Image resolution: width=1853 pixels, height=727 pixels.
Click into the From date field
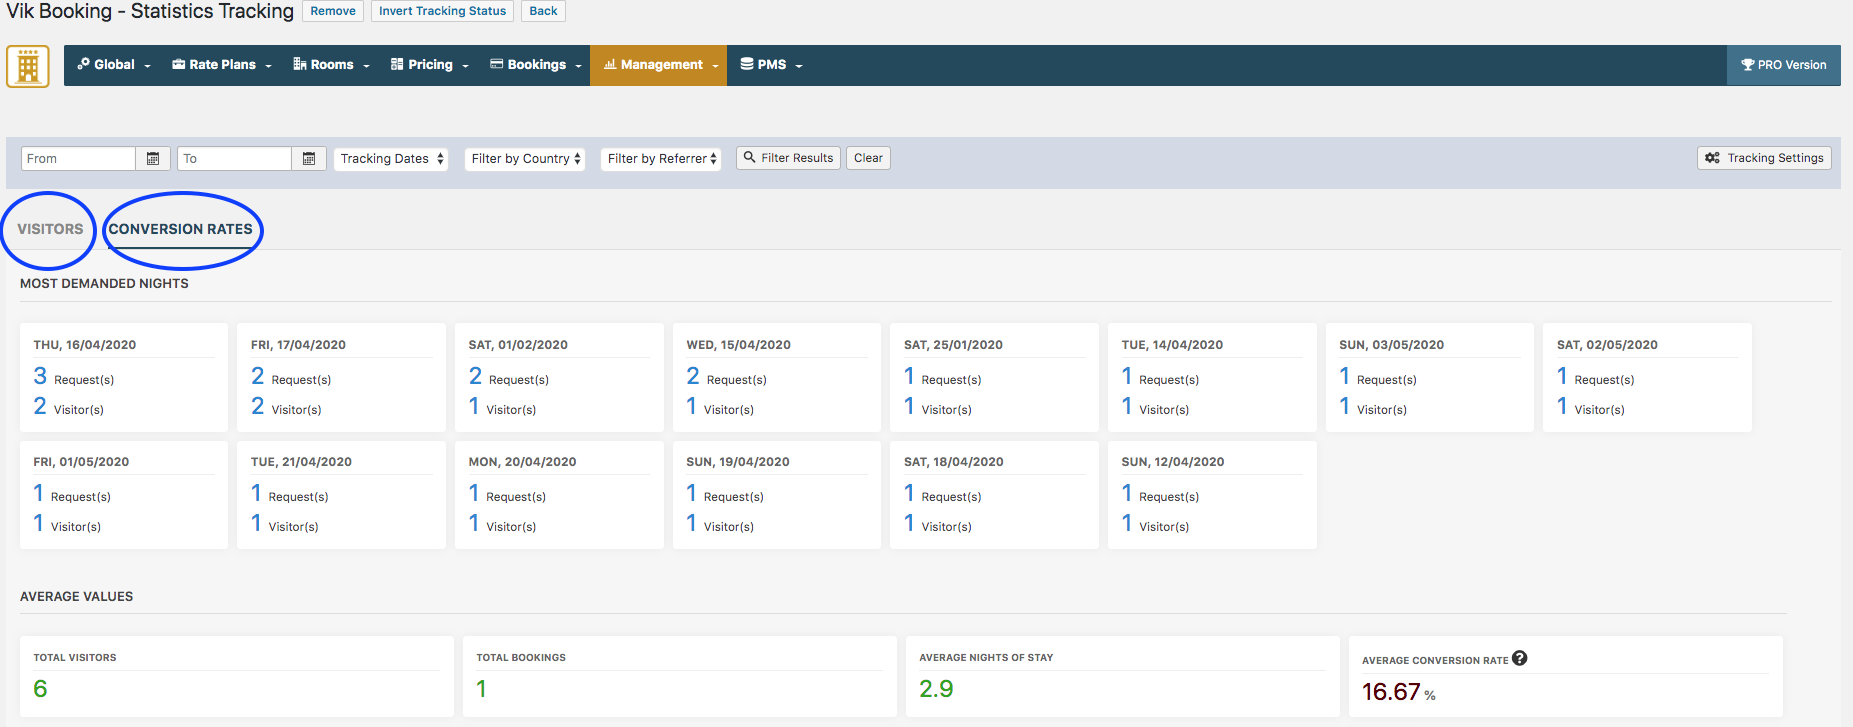(x=78, y=159)
